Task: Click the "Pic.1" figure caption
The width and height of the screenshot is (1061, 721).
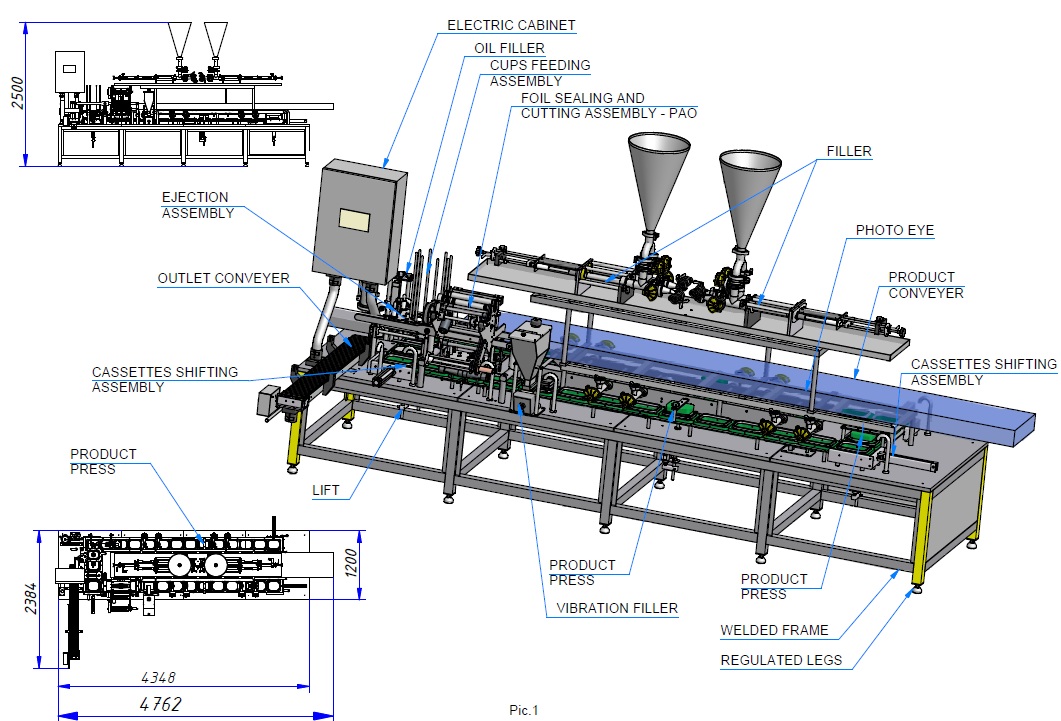Action: (523, 711)
